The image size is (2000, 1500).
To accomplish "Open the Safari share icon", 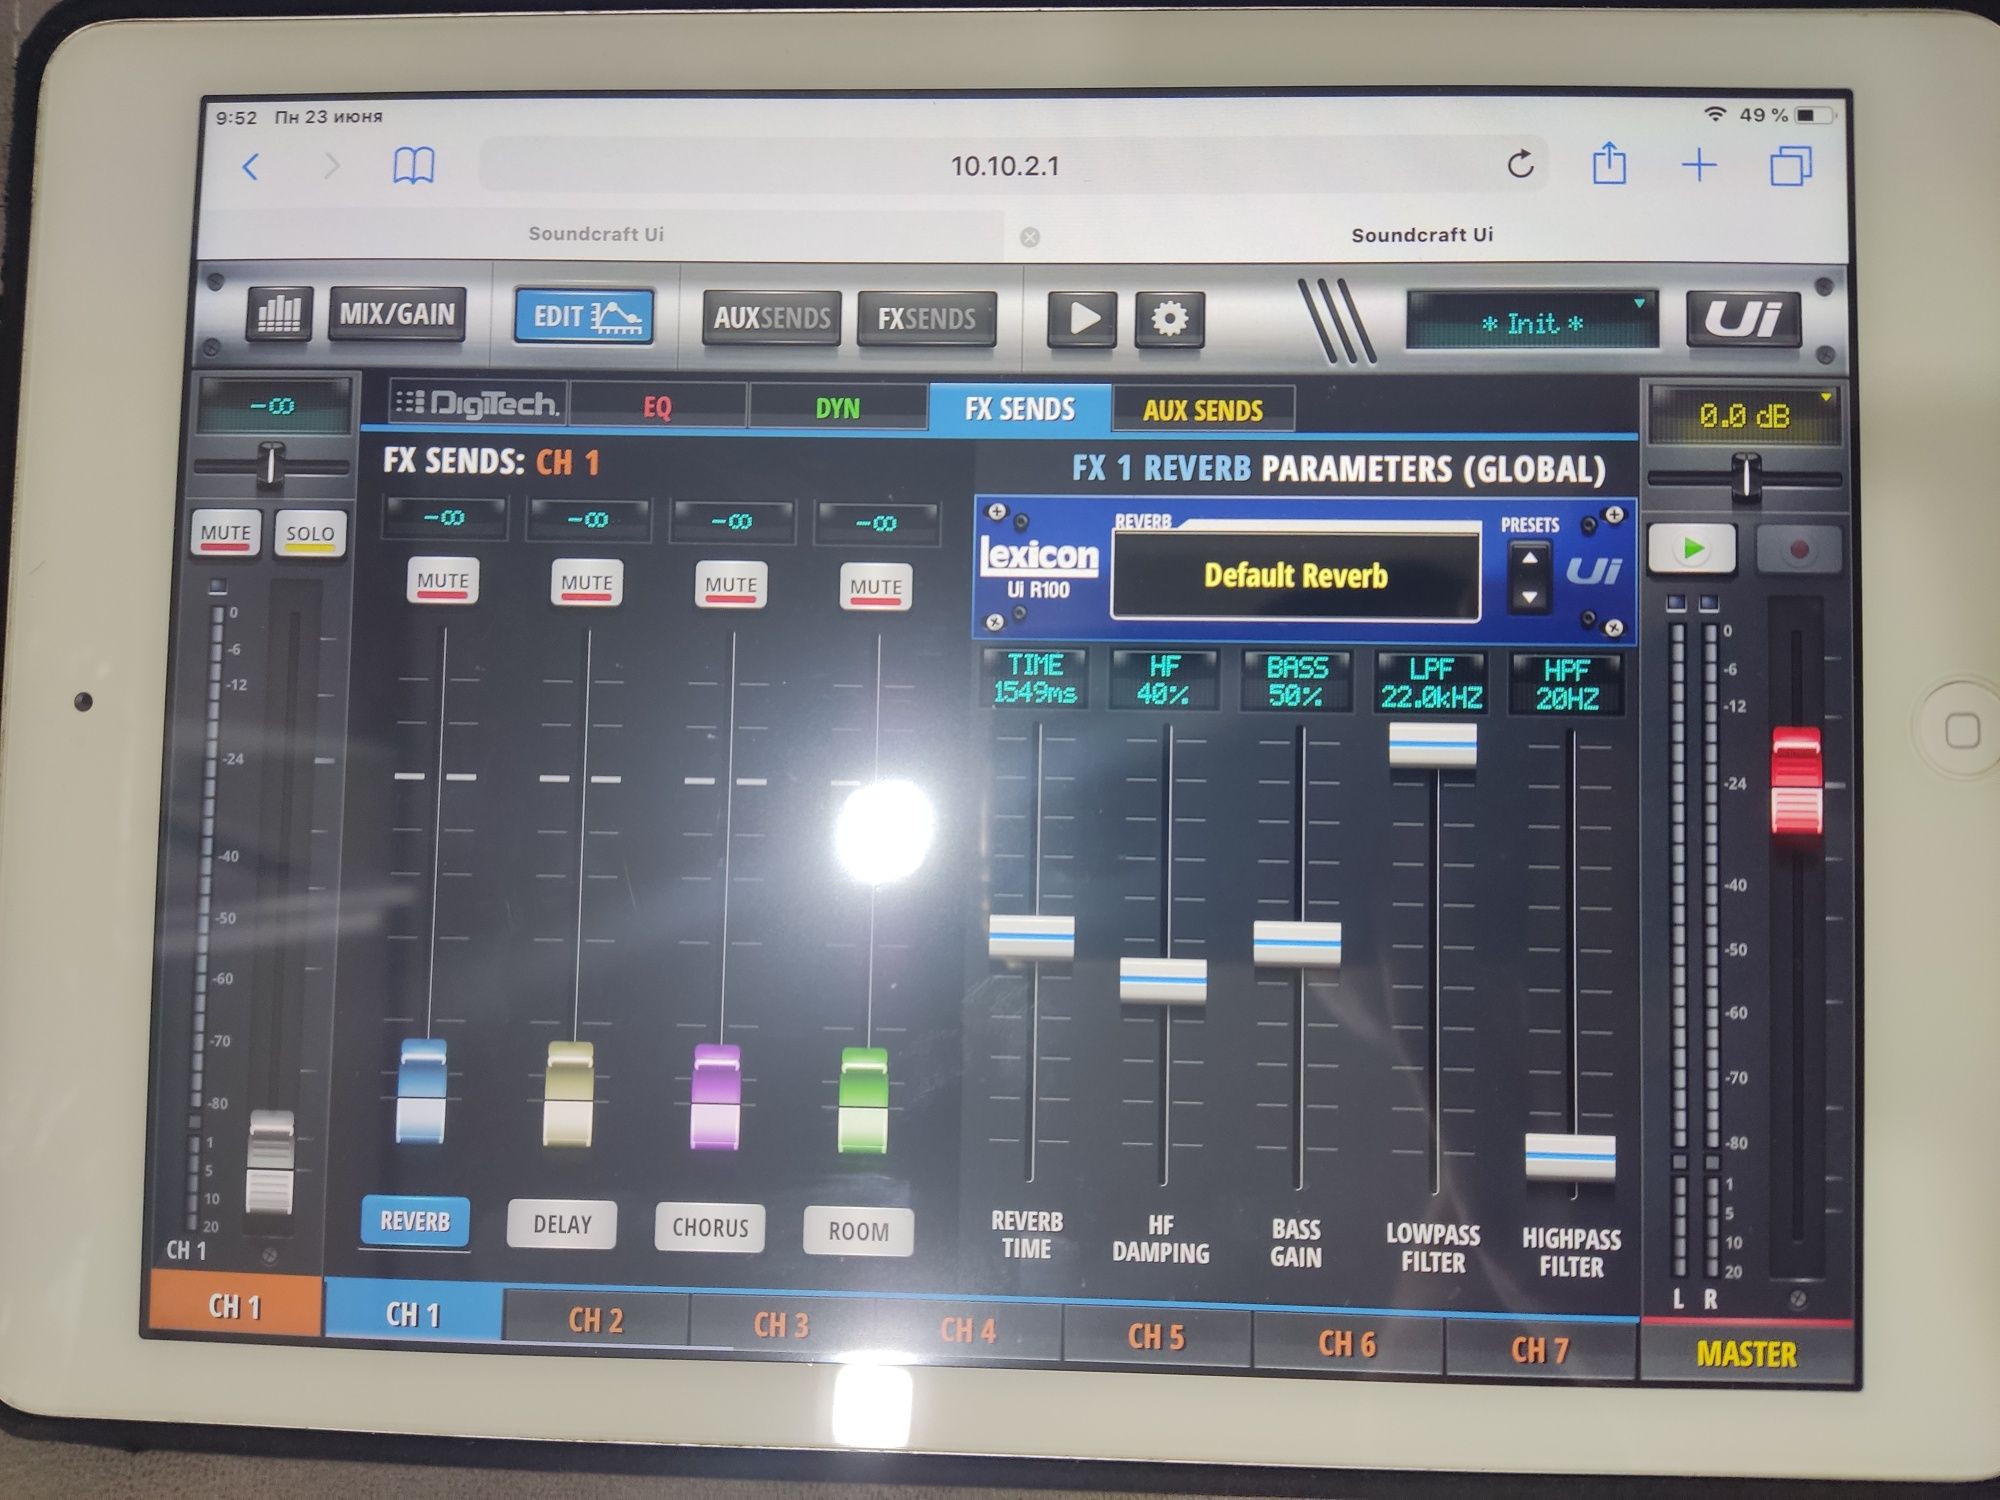I will coord(1609,162).
